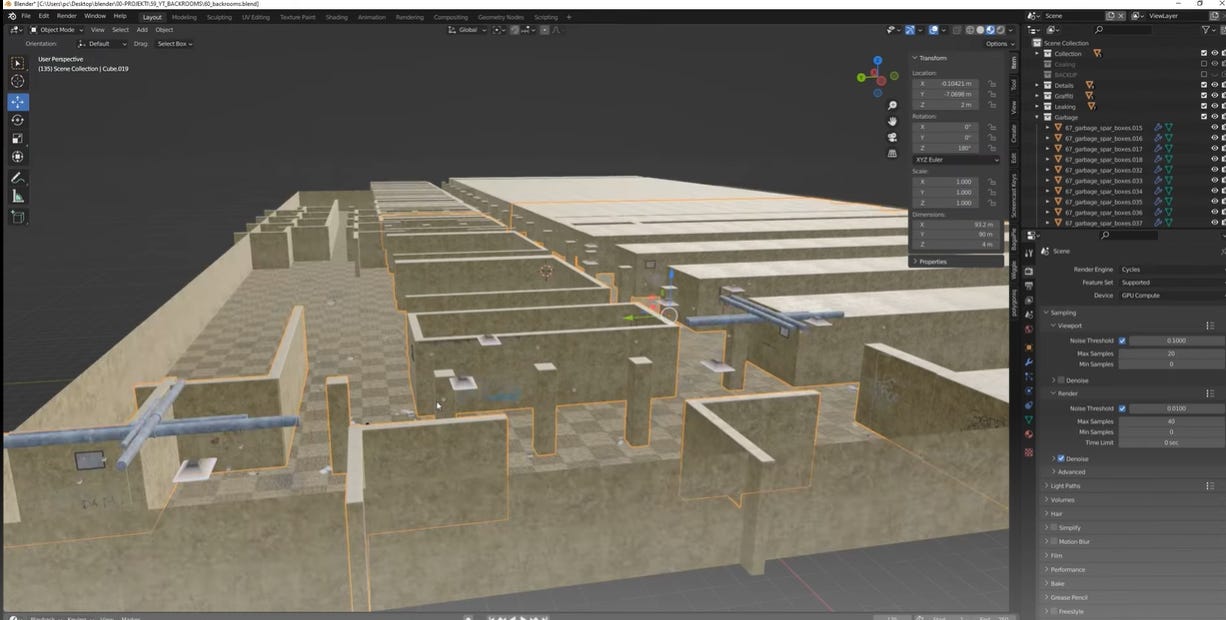
Task: Open the Render Engine Cycles dropdown
Action: click(1171, 269)
